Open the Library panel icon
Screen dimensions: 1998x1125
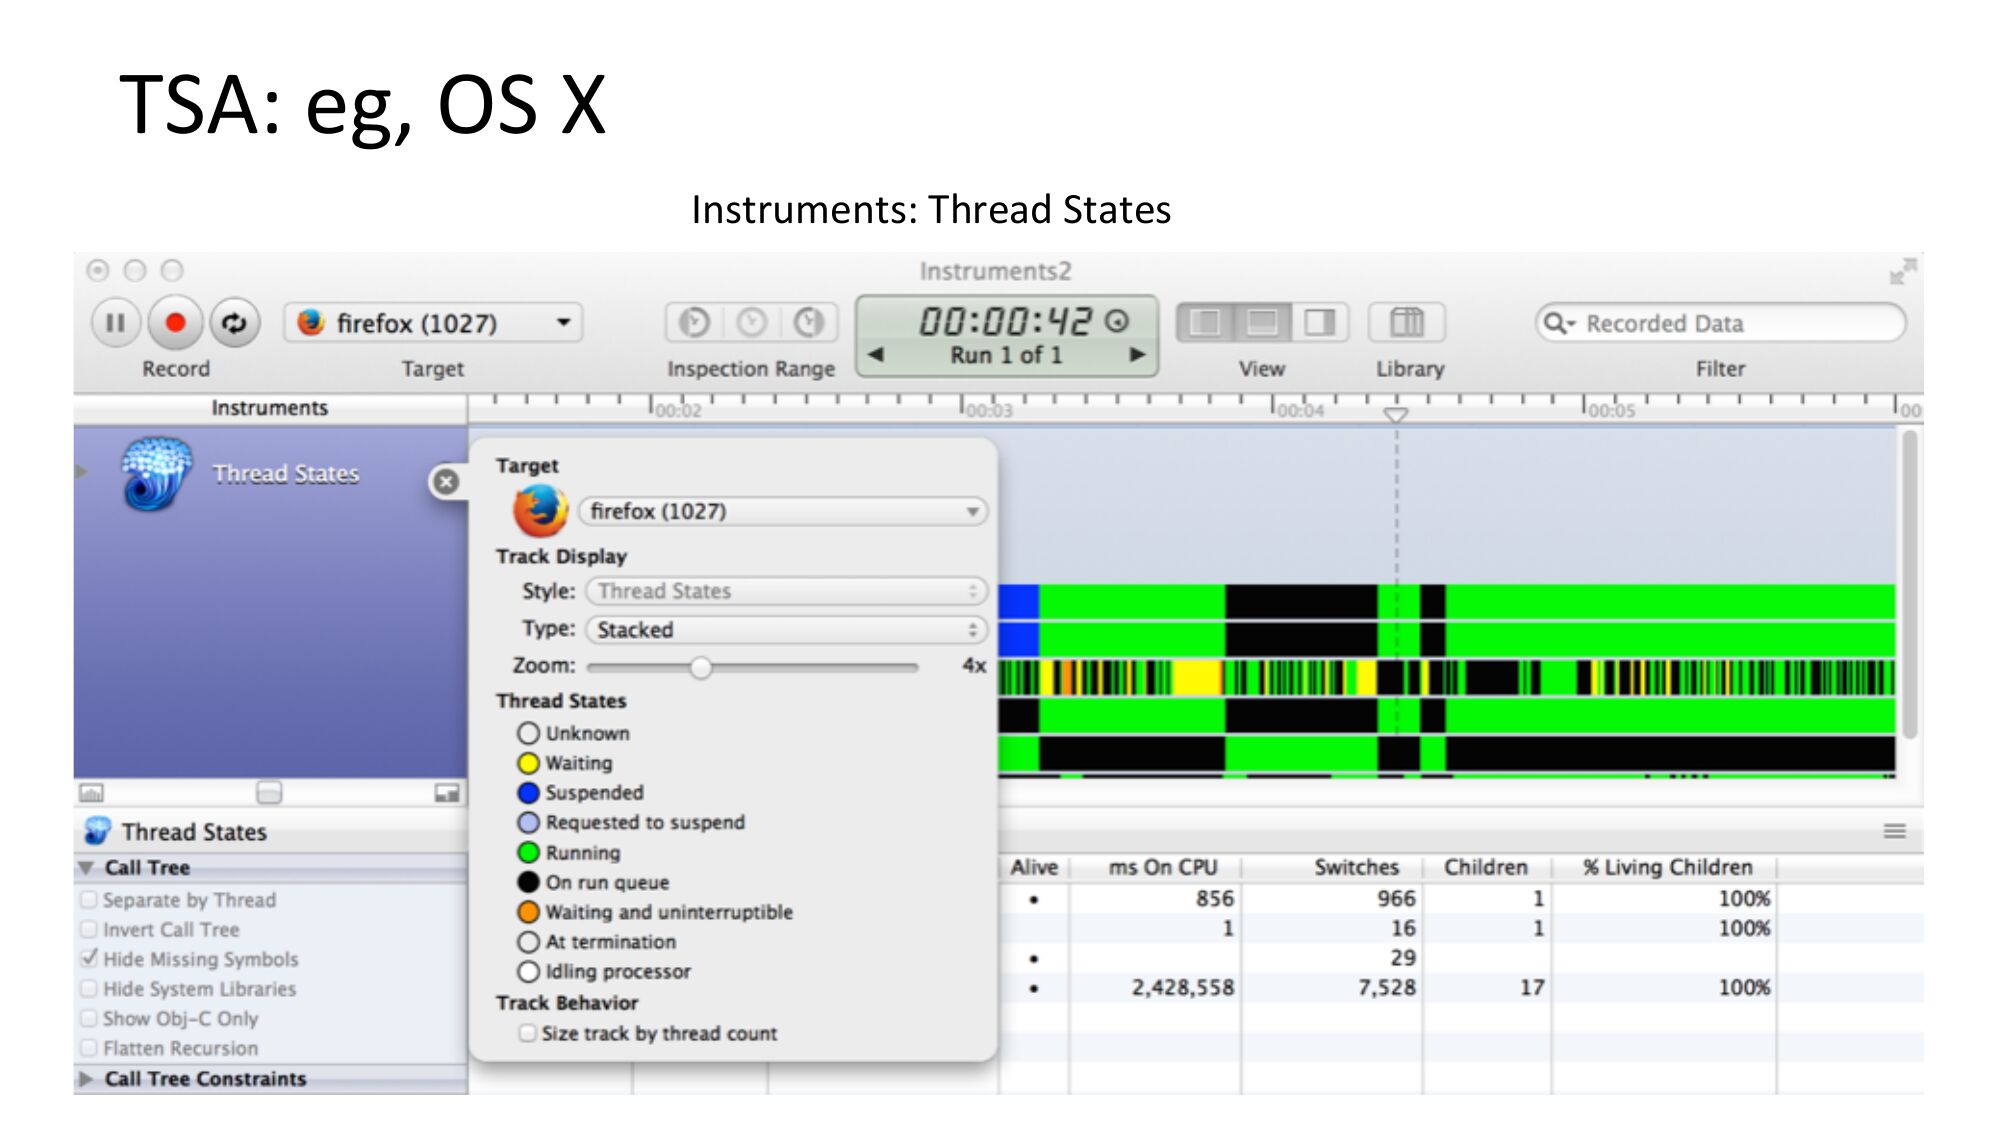[x=1406, y=323]
